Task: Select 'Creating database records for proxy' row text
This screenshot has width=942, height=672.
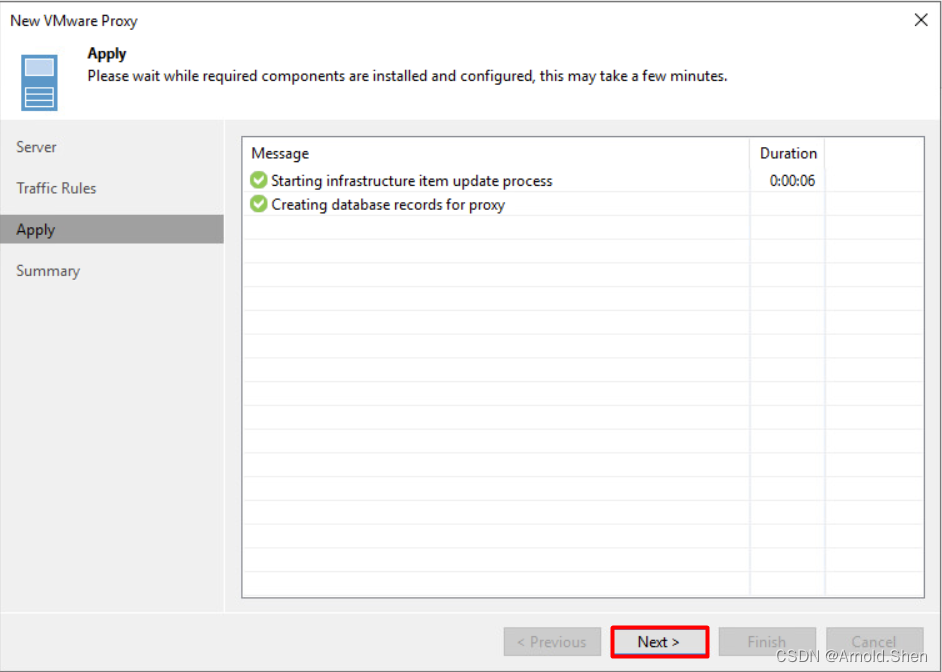Action: point(388,205)
